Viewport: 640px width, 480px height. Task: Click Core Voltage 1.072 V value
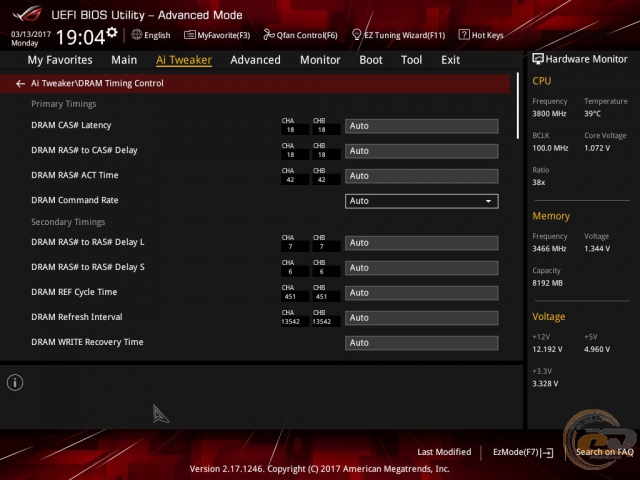(597, 148)
